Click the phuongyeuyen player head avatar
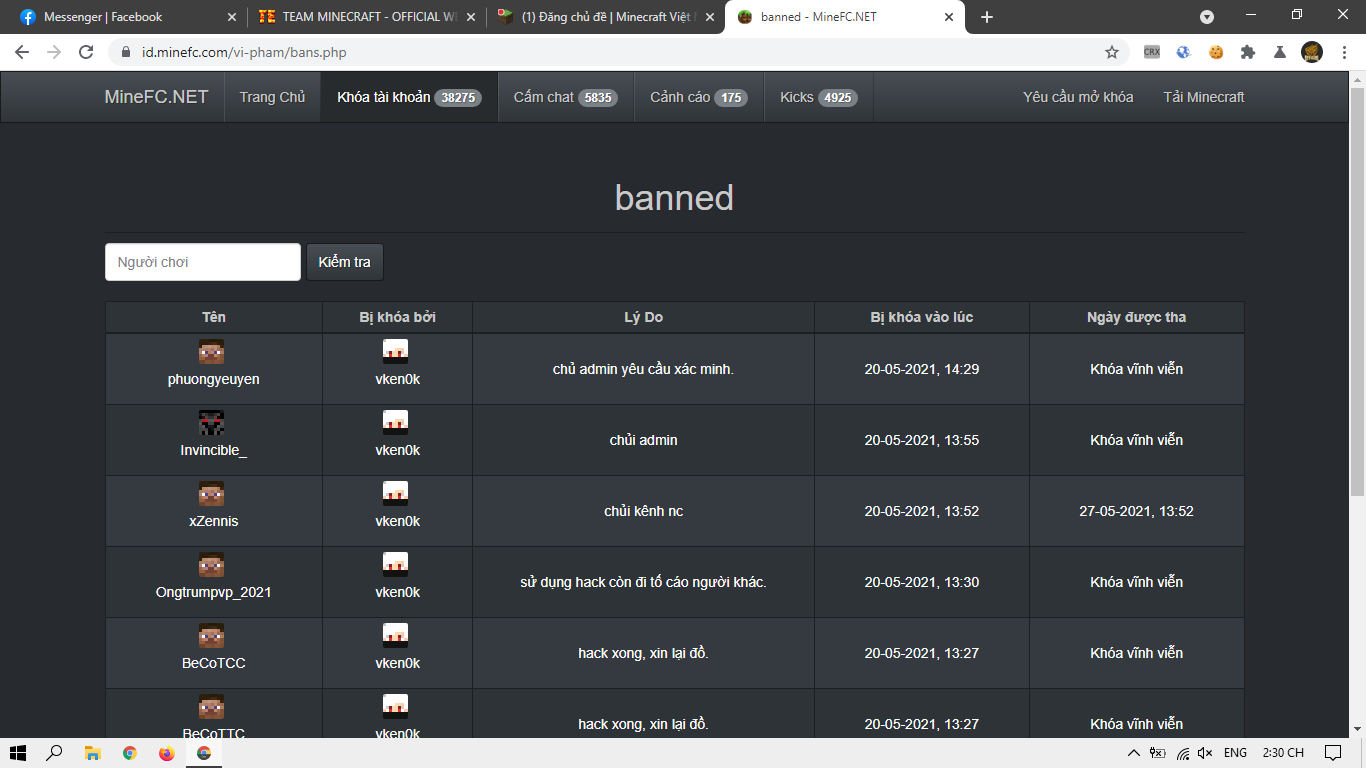This screenshot has height=768, width=1366. pos(212,351)
